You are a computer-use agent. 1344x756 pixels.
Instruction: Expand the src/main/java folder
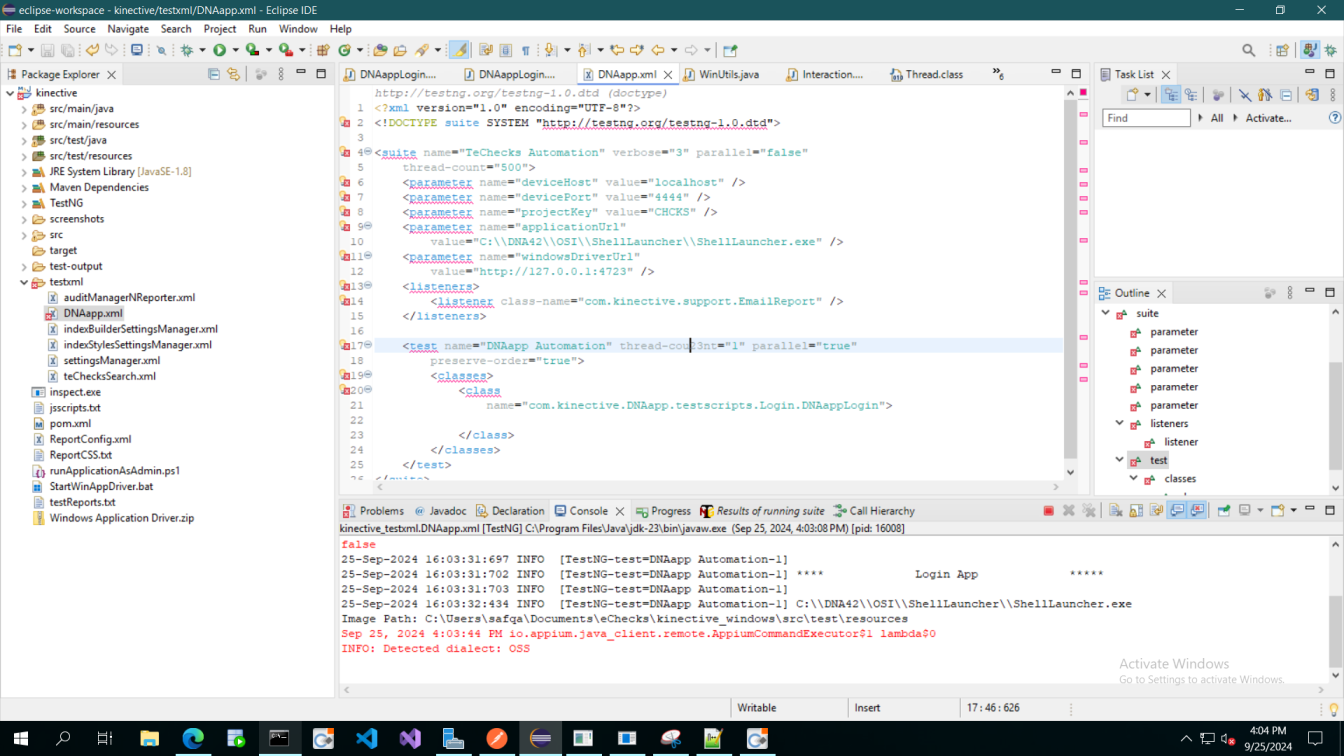pos(24,109)
